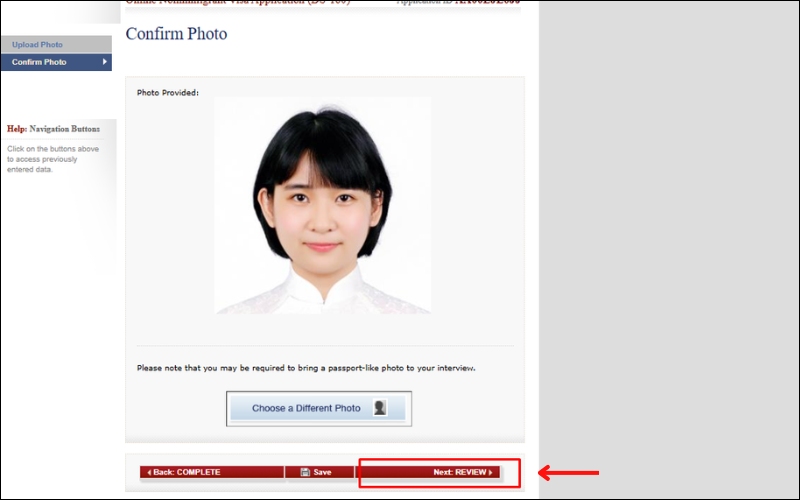Click the portrait icon on the photo button

click(380, 408)
